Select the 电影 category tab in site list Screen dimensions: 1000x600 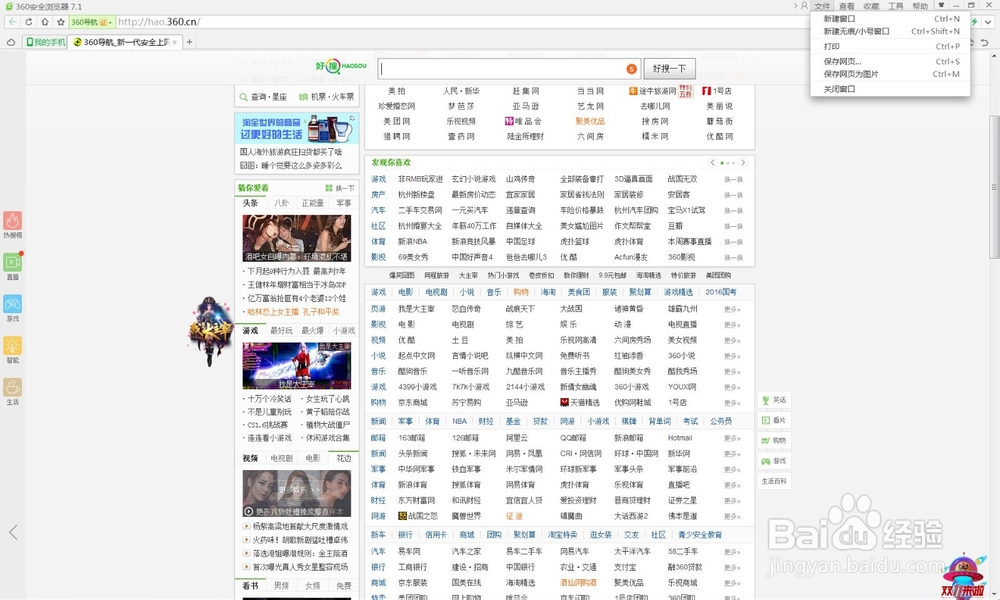coord(406,292)
